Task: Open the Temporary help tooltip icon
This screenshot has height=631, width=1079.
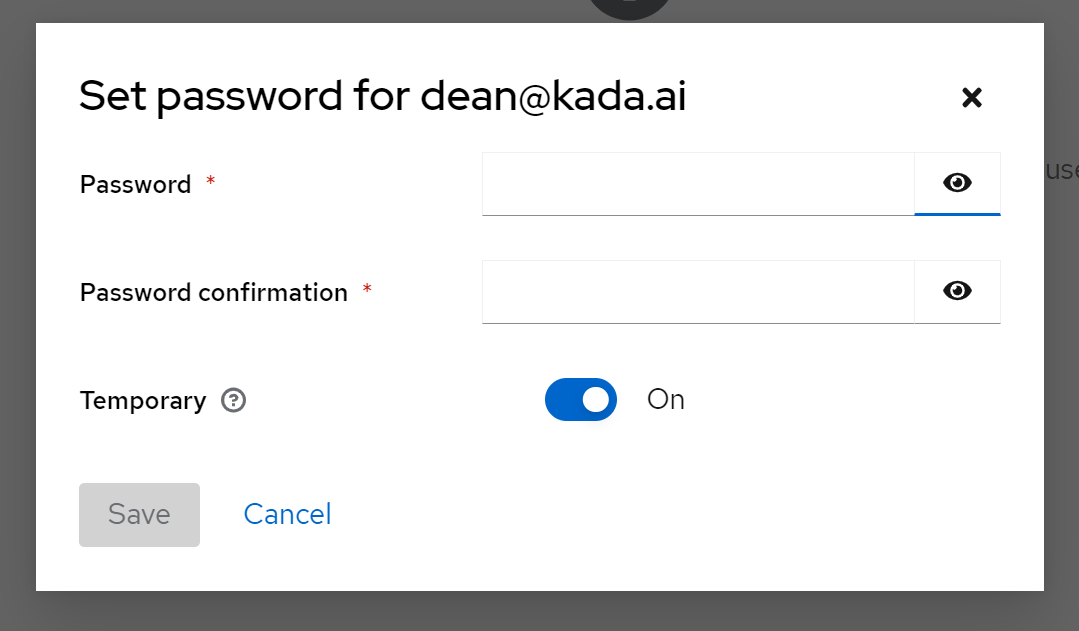Action: coord(233,401)
